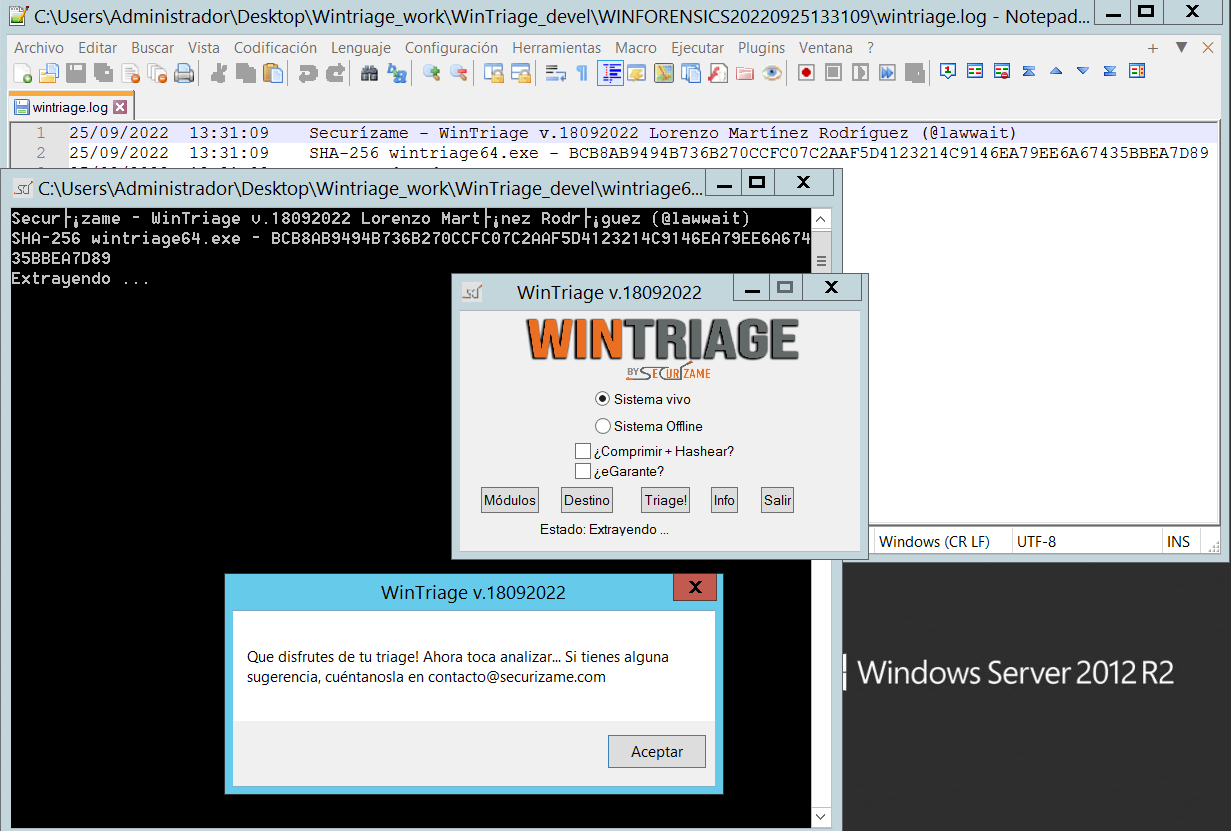The image size is (1231, 831).
Task: Open the Buscar menu
Action: 152,48
